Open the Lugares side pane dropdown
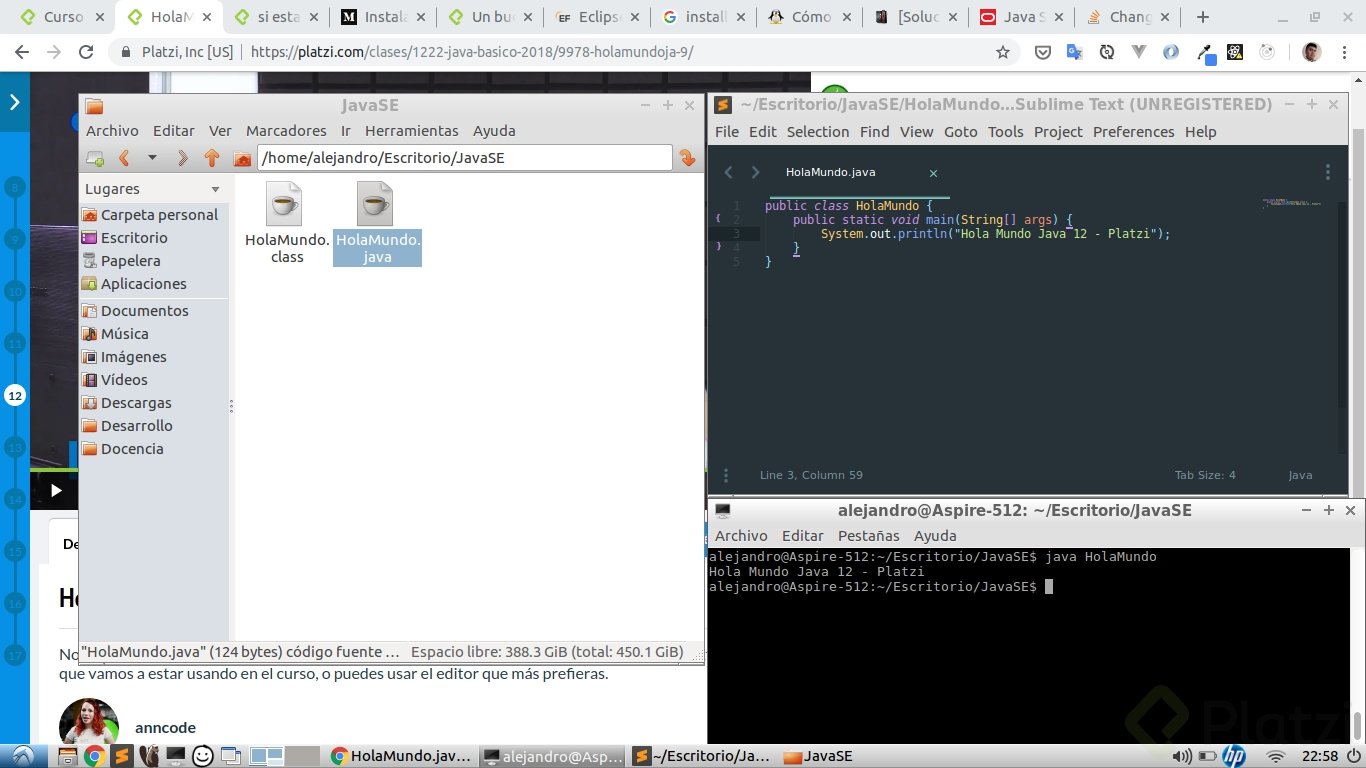Screen dimensions: 1366x768 215,189
